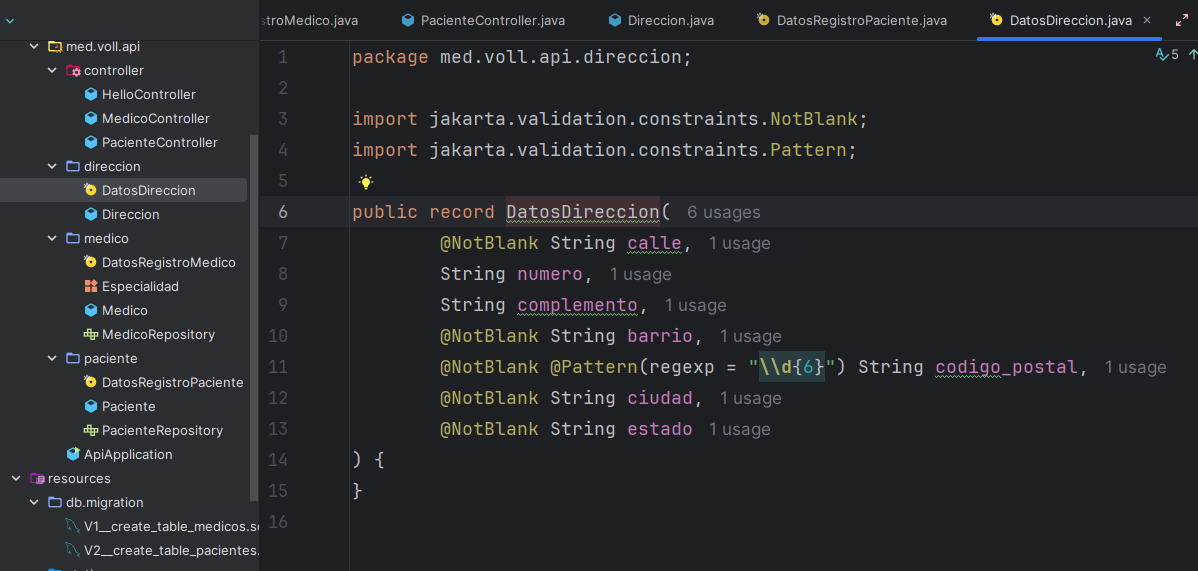Switch to the Direccion.java tab

pyautogui.click(x=662, y=21)
